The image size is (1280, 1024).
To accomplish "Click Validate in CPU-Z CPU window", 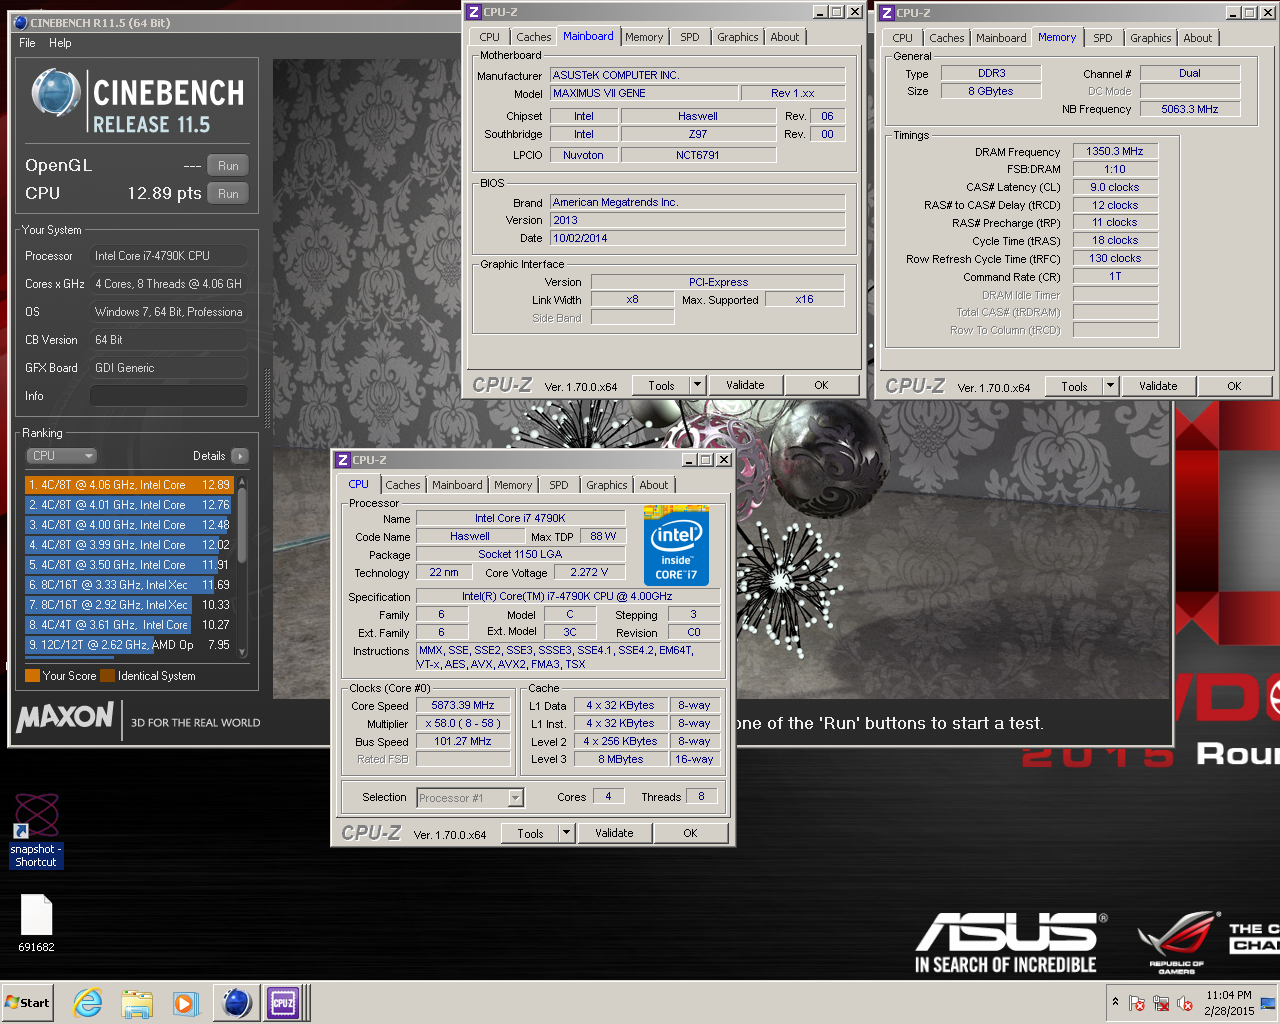I will click(614, 833).
